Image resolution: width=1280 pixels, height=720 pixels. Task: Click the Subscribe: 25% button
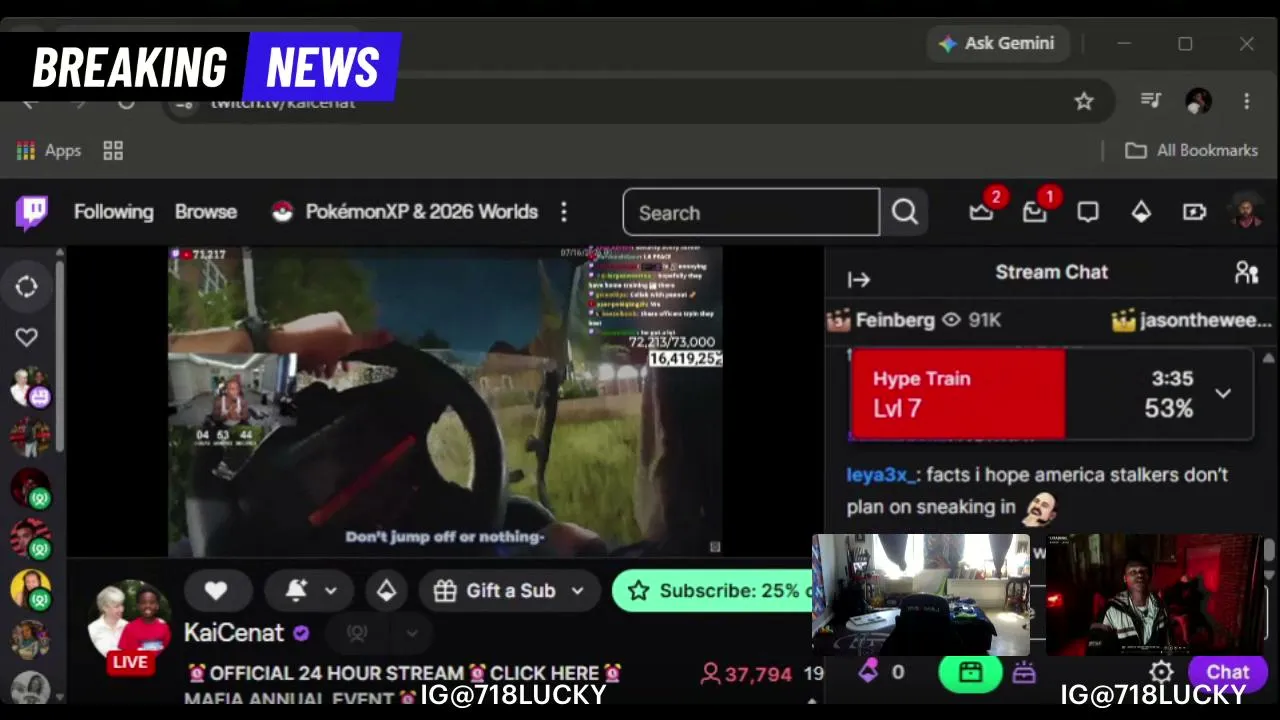712,591
